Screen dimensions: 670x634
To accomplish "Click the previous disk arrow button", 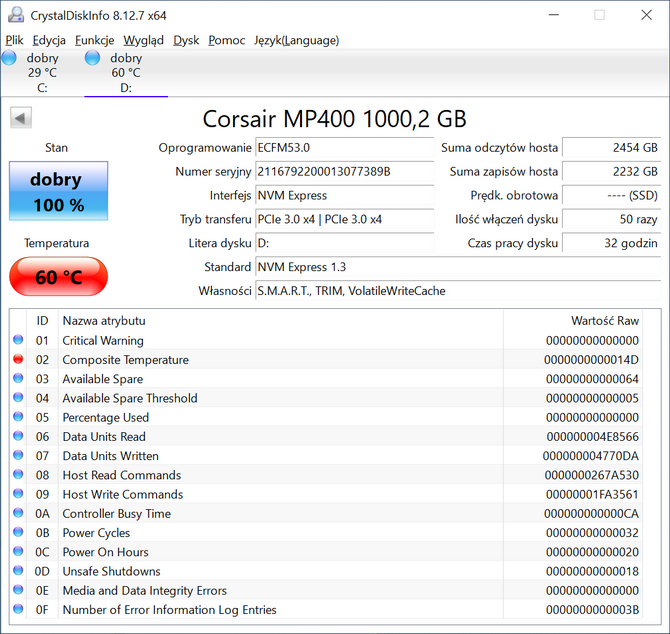I will [x=21, y=118].
